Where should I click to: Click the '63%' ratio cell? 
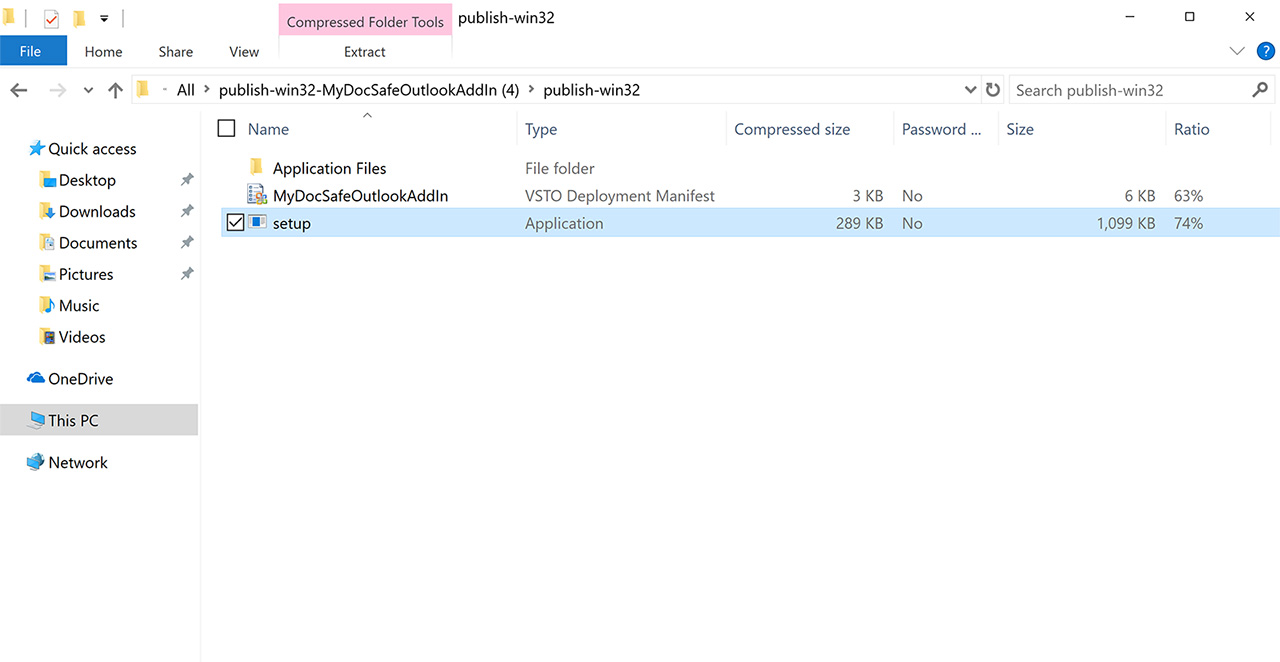click(1188, 196)
